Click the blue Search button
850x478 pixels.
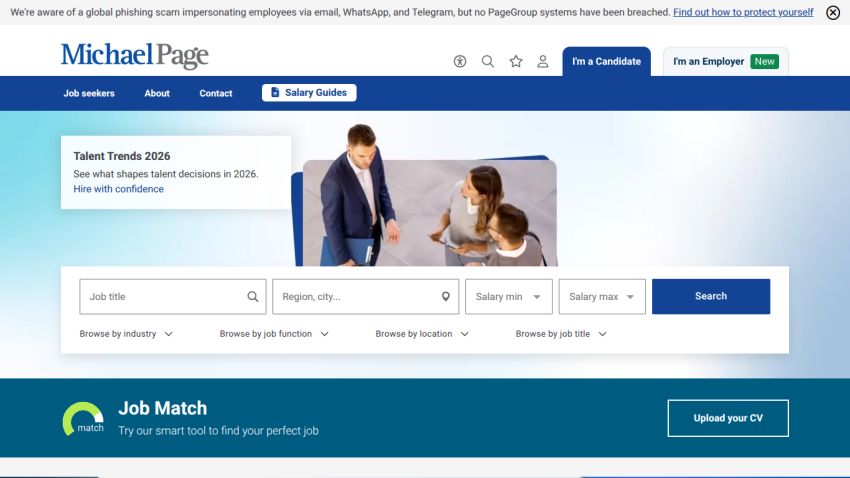[x=711, y=296]
